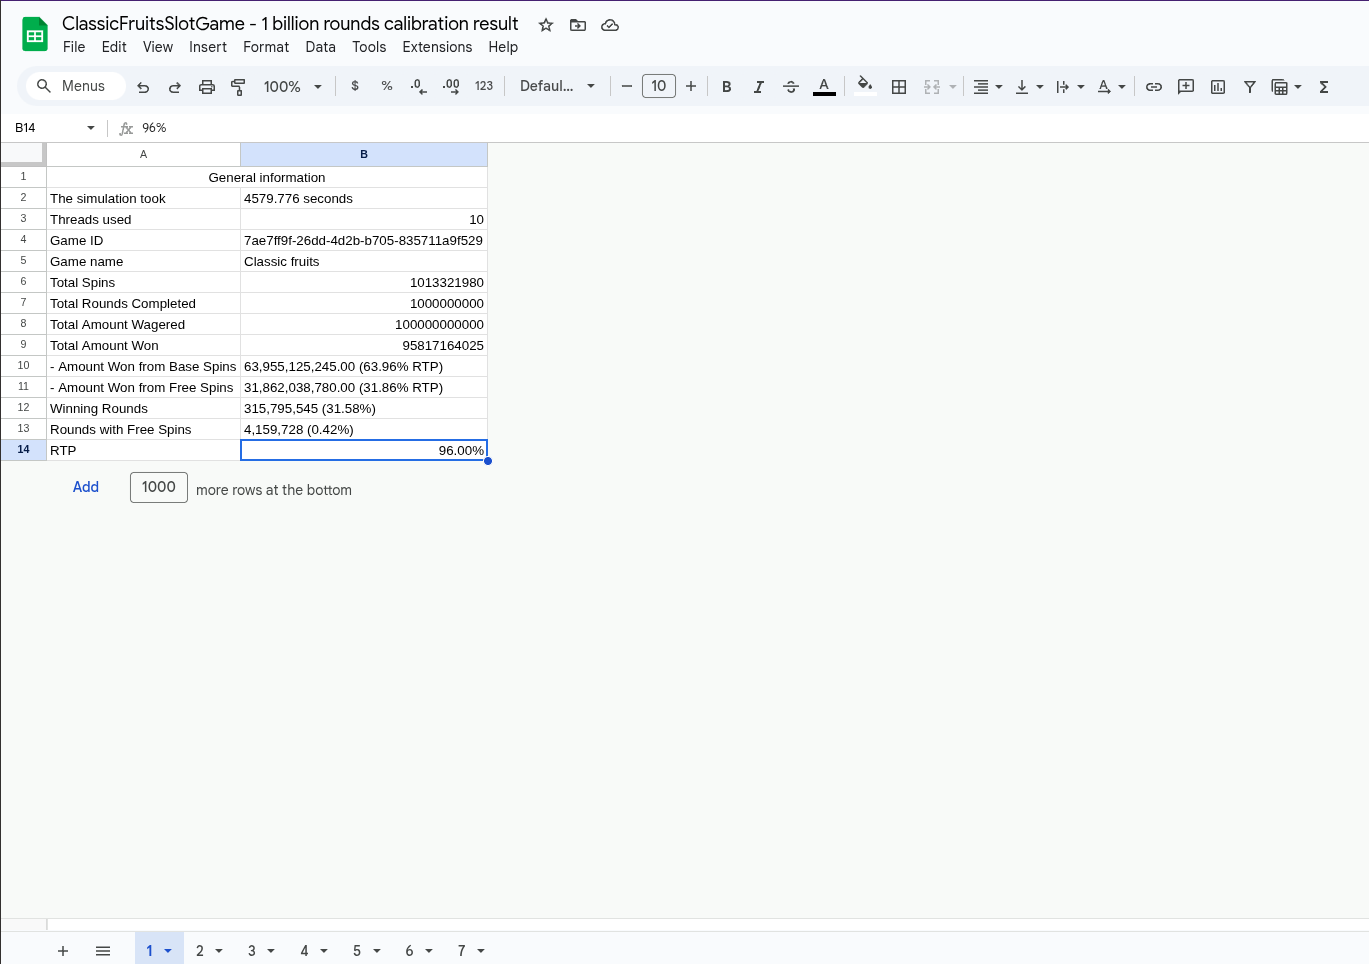Viewport: 1369px width, 964px height.
Task: Print the spreadsheet with printer icon
Action: pos(207,87)
